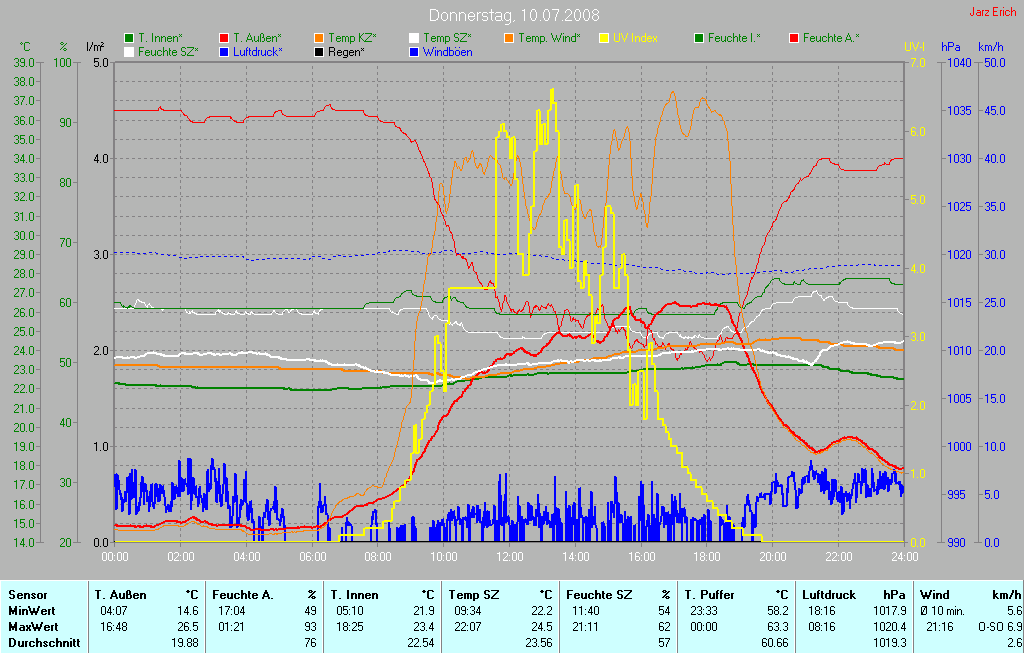Viewport: 1024px width, 653px height.
Task: Click T. Puffer average 60.66
Action: 775,643
